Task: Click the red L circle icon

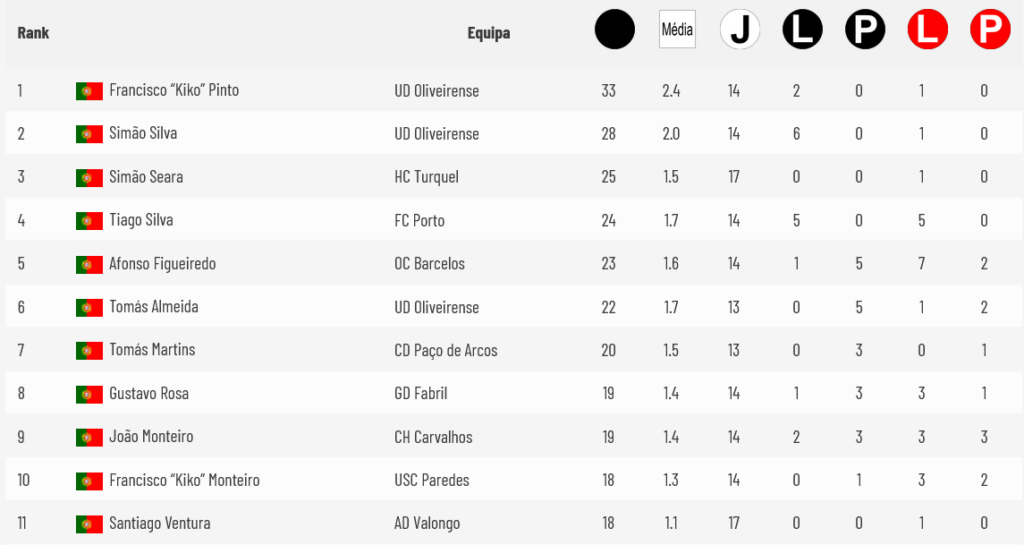Action: 928,29
